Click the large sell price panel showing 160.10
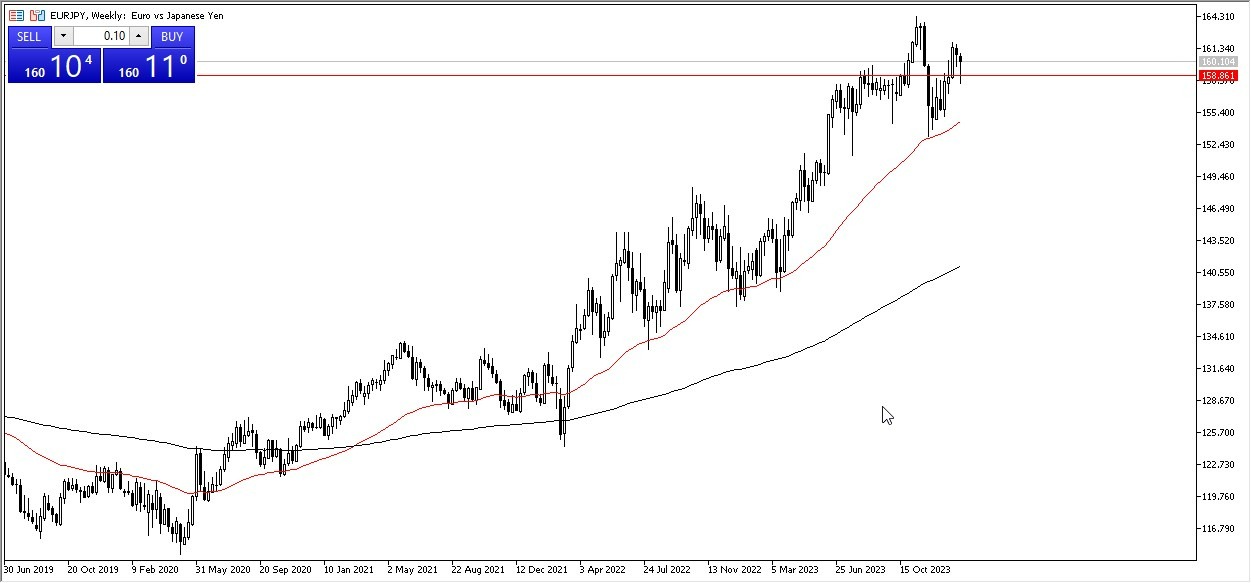This screenshot has width=1251, height=583. (55, 66)
